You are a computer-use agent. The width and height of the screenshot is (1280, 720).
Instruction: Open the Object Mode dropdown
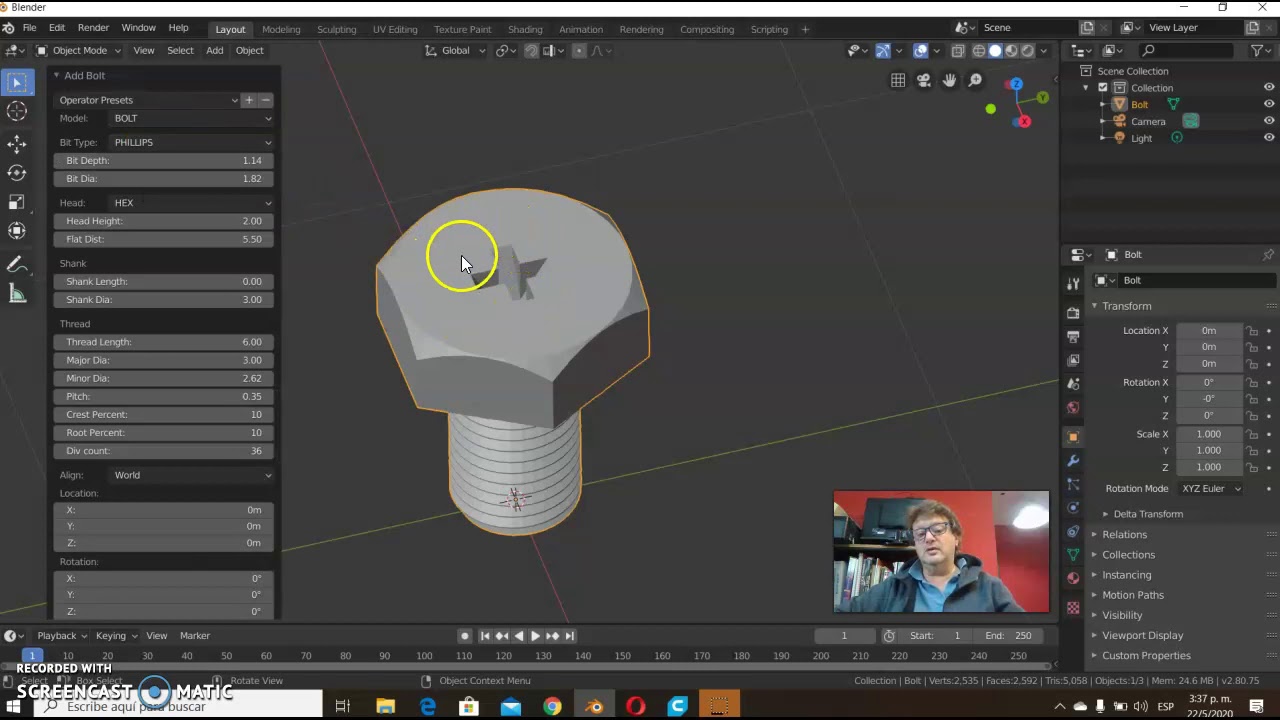coord(79,51)
